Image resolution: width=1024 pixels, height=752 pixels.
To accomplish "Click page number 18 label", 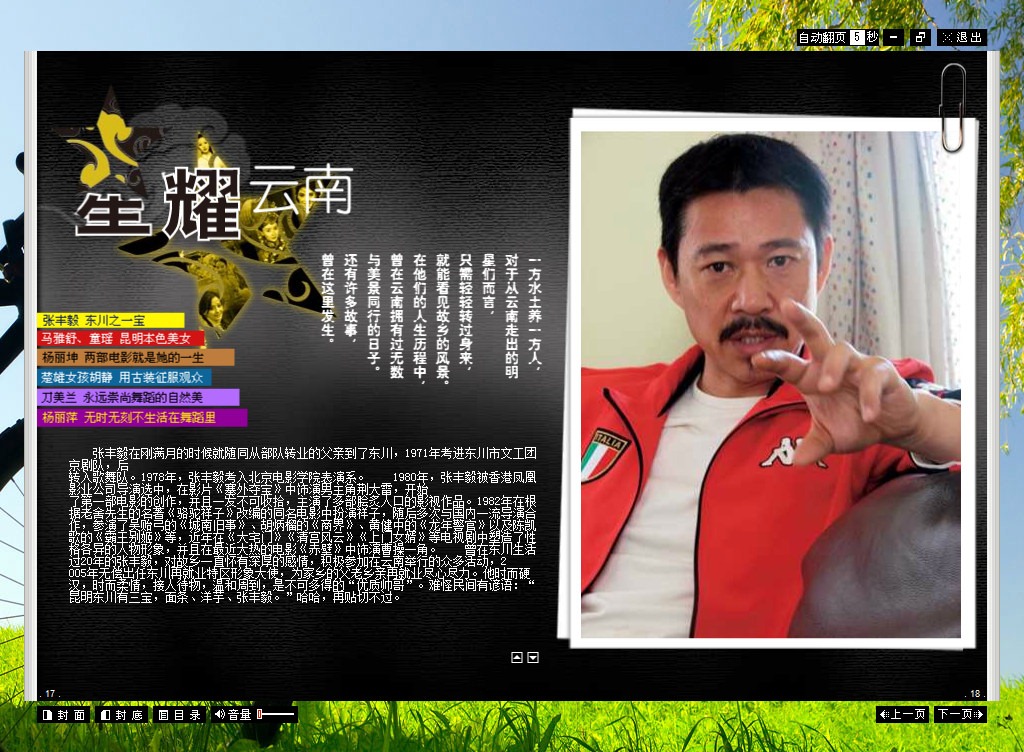I will tap(975, 693).
